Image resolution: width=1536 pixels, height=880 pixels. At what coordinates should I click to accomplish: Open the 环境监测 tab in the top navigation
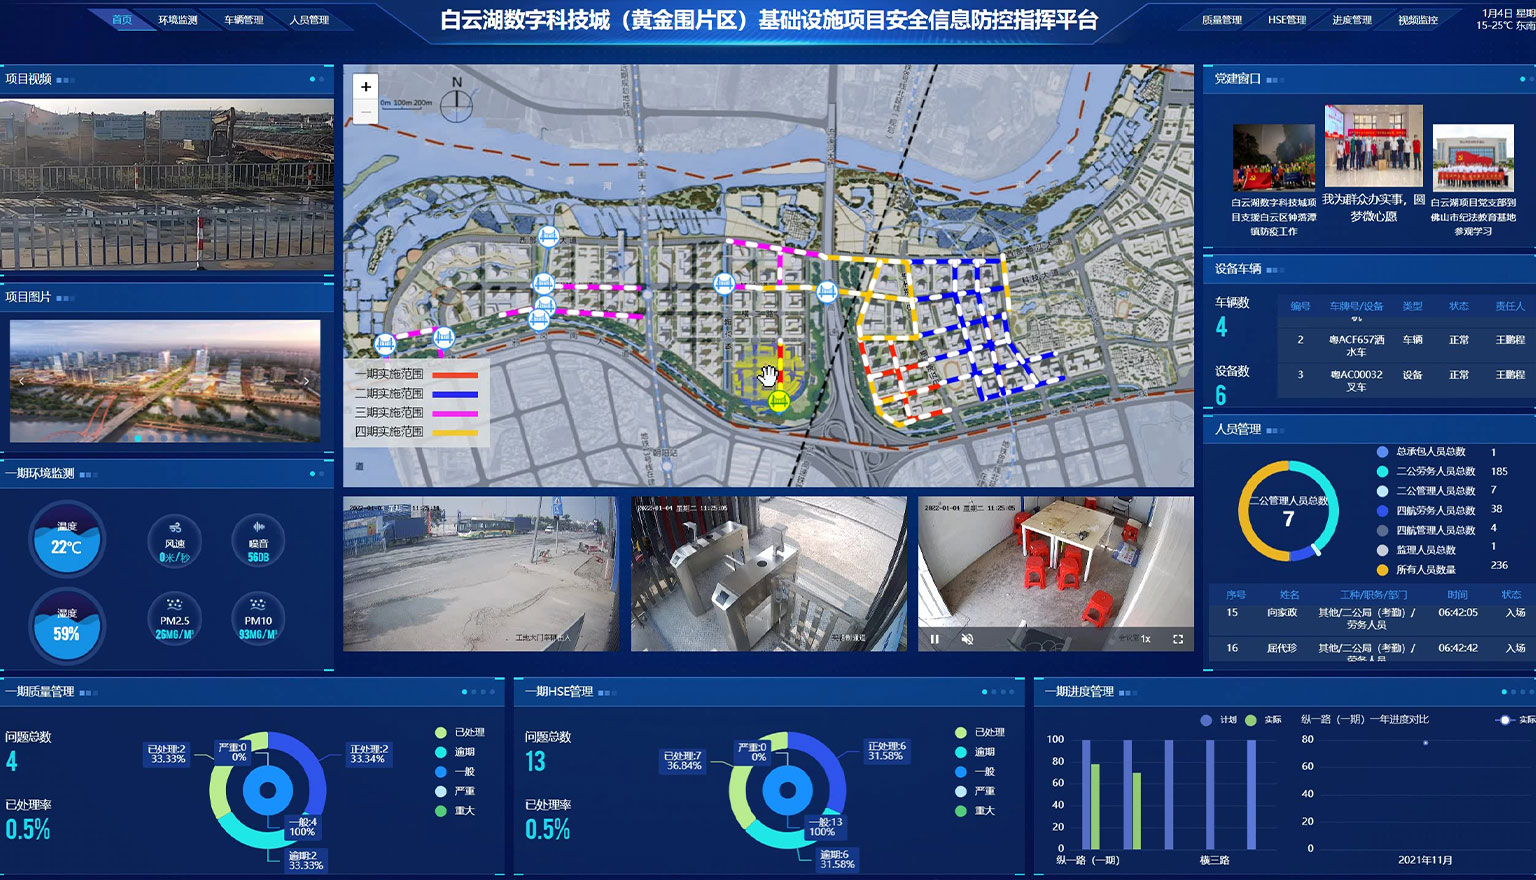(x=178, y=20)
